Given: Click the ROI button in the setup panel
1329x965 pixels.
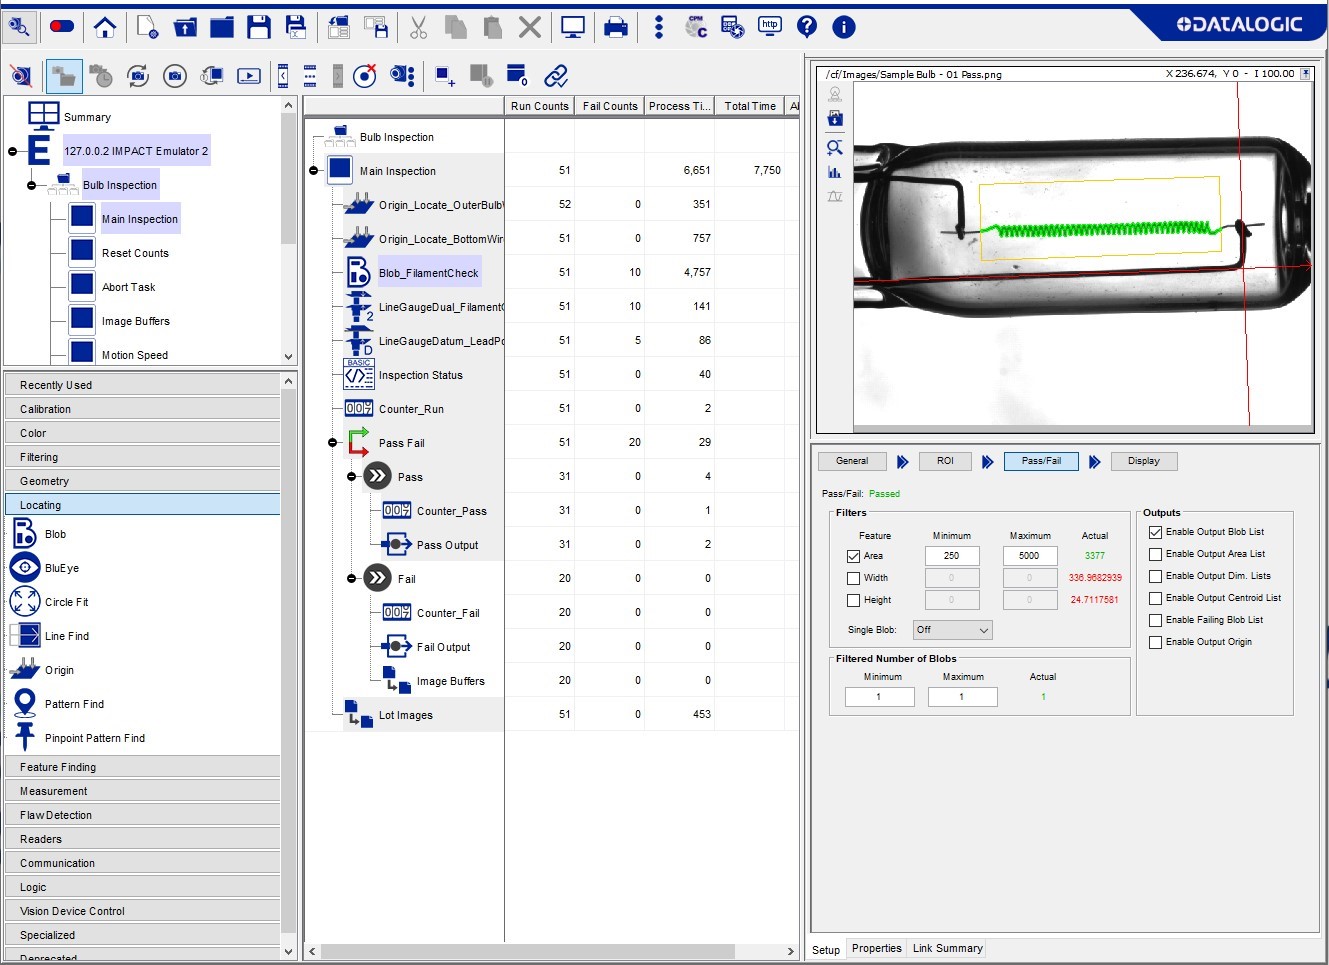Looking at the screenshot, I should click(944, 461).
